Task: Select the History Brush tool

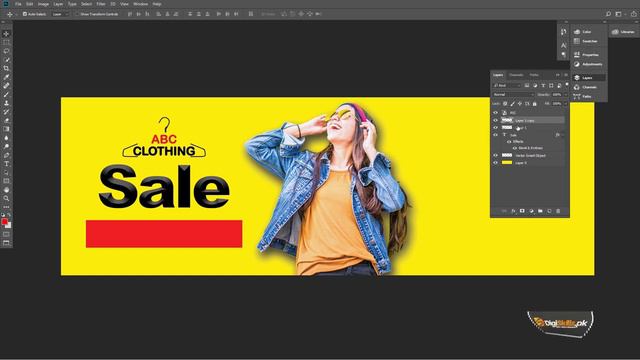Action: tap(6, 111)
